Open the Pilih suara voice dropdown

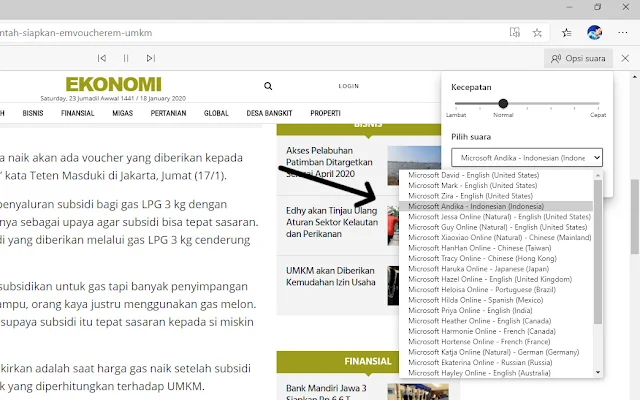pyautogui.click(x=527, y=158)
